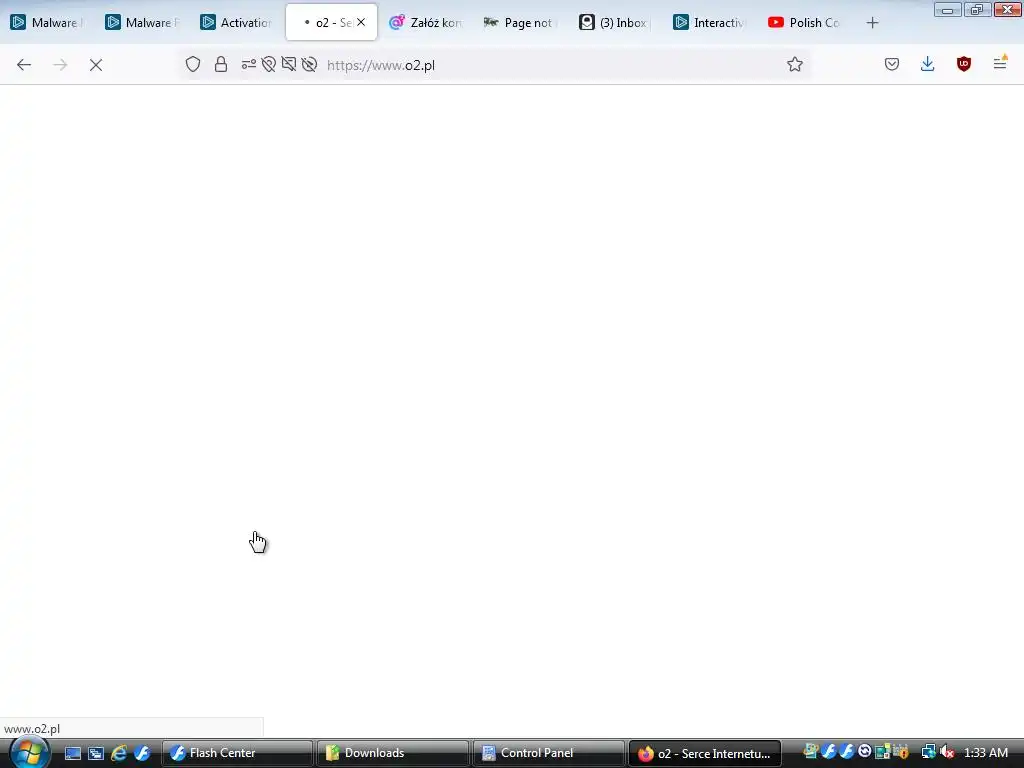Go back to the previous page
The height and width of the screenshot is (768, 1024).
(24, 65)
